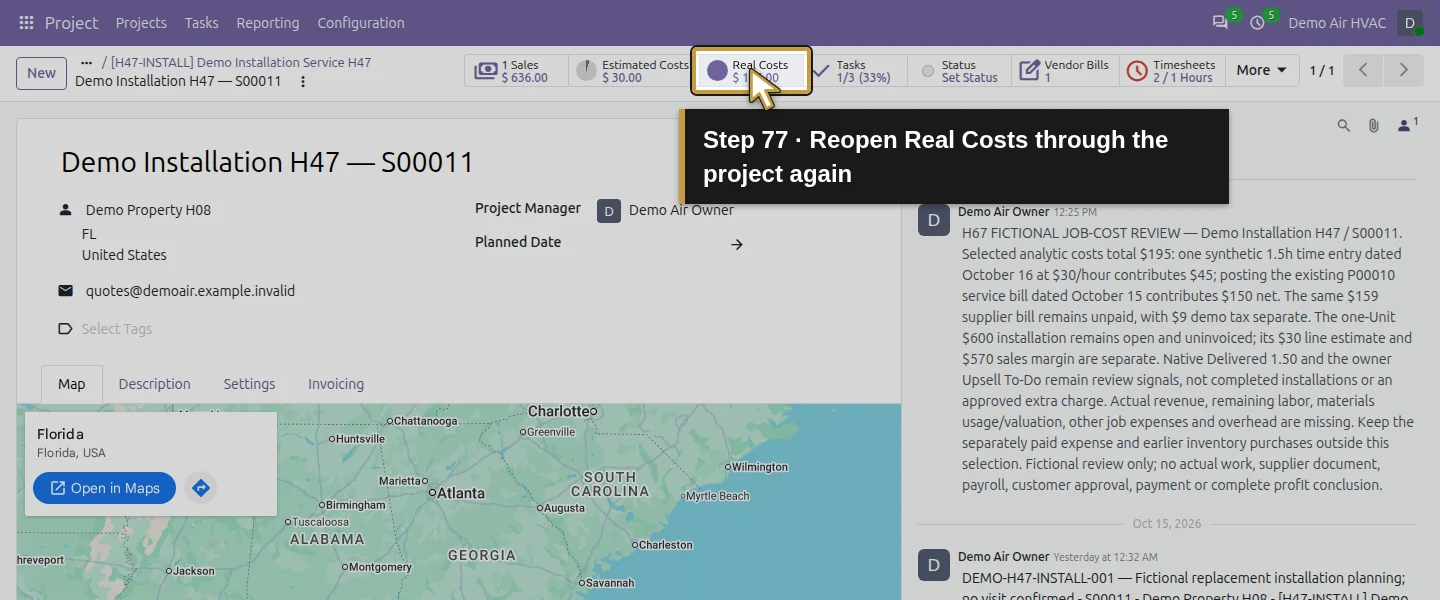Click the Open in Maps button
The width and height of the screenshot is (1440, 600).
click(104, 488)
